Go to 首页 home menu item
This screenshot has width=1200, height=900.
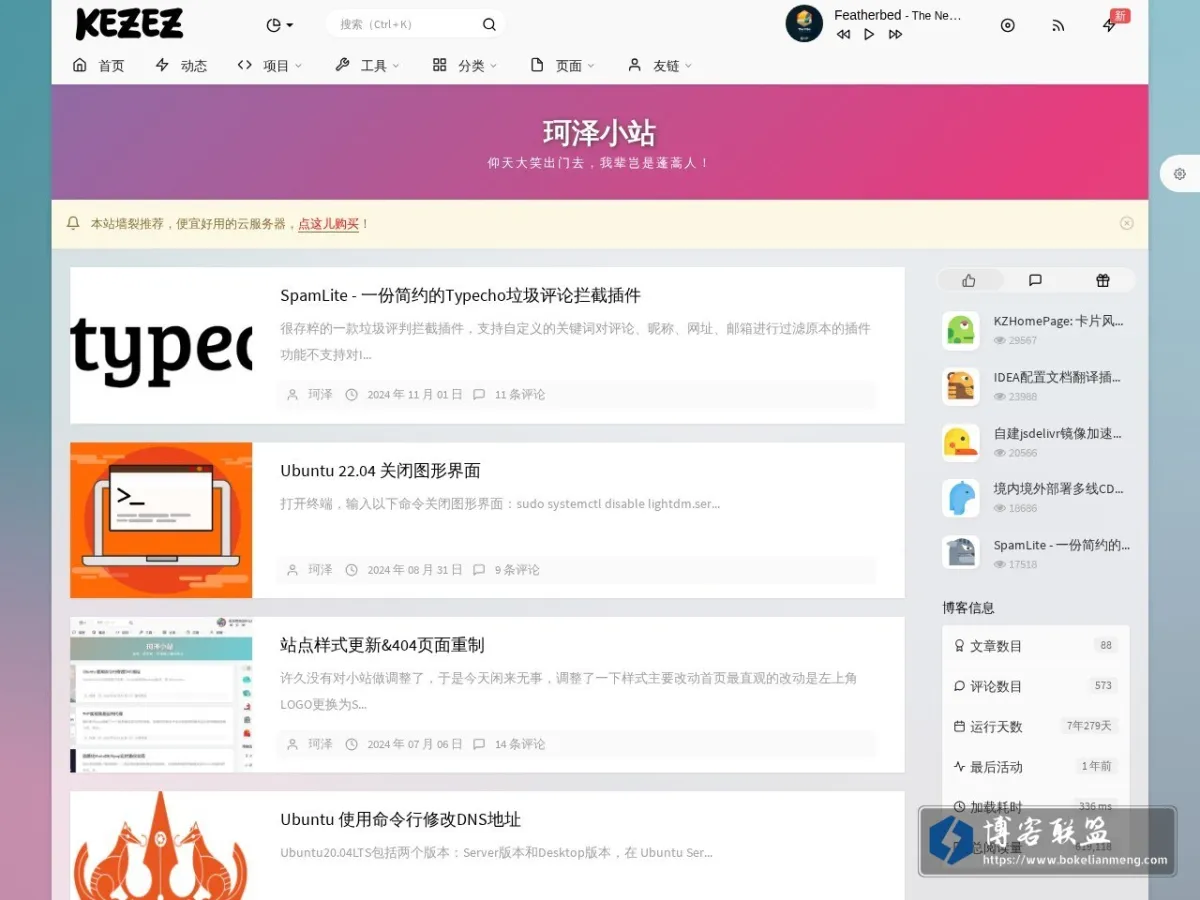[99, 65]
